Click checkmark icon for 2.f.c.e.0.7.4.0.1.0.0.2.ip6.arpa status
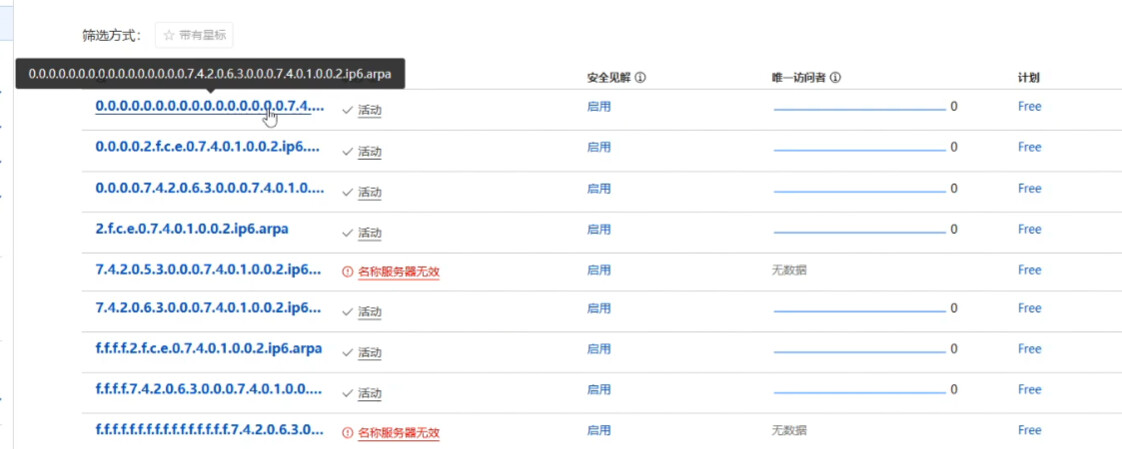The width and height of the screenshot is (1122, 449). point(347,233)
